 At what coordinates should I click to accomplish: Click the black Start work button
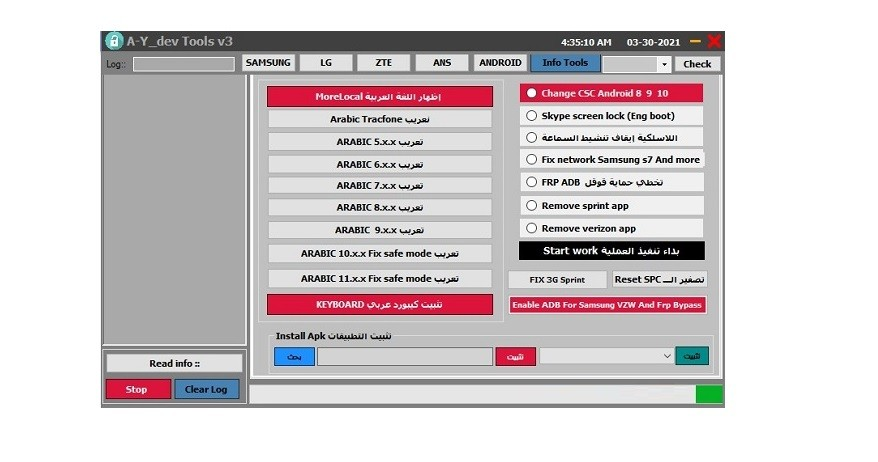click(611, 251)
